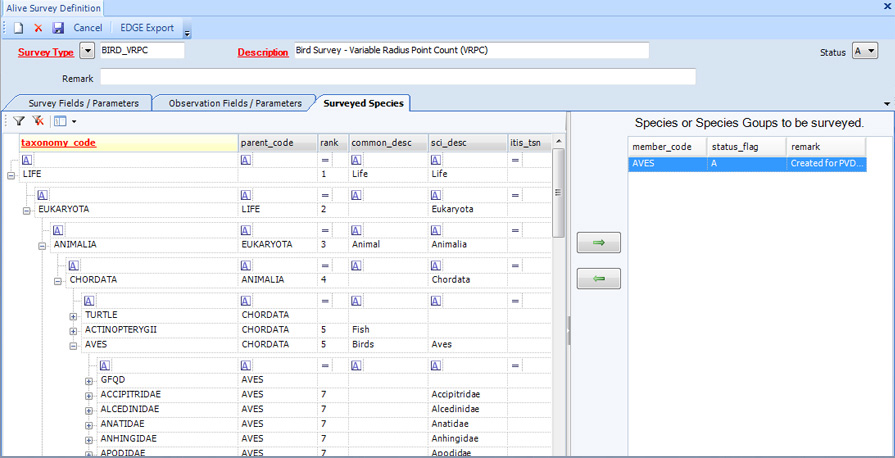
Task: Collapse the AVES tree node
Action: tap(73, 344)
